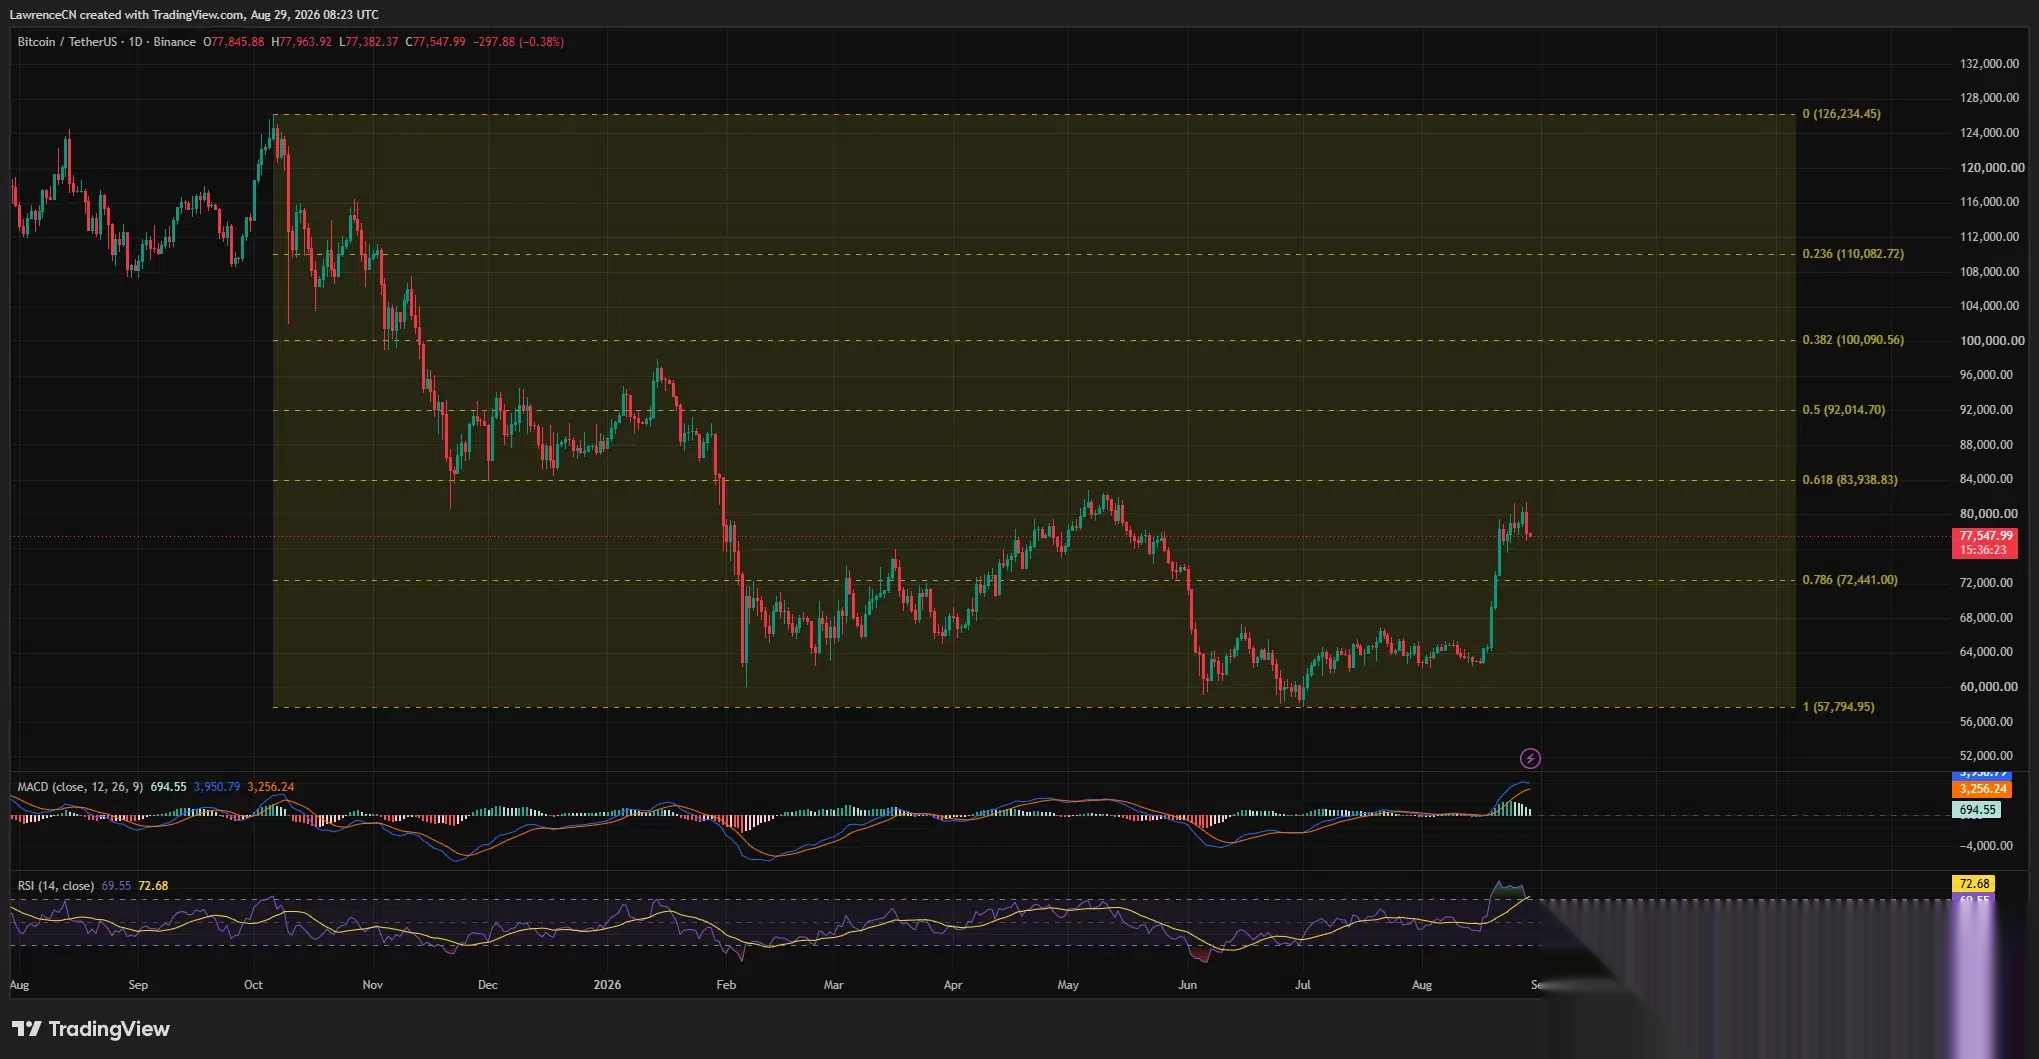Click the 120,000.00 price axis label

(x=1992, y=168)
